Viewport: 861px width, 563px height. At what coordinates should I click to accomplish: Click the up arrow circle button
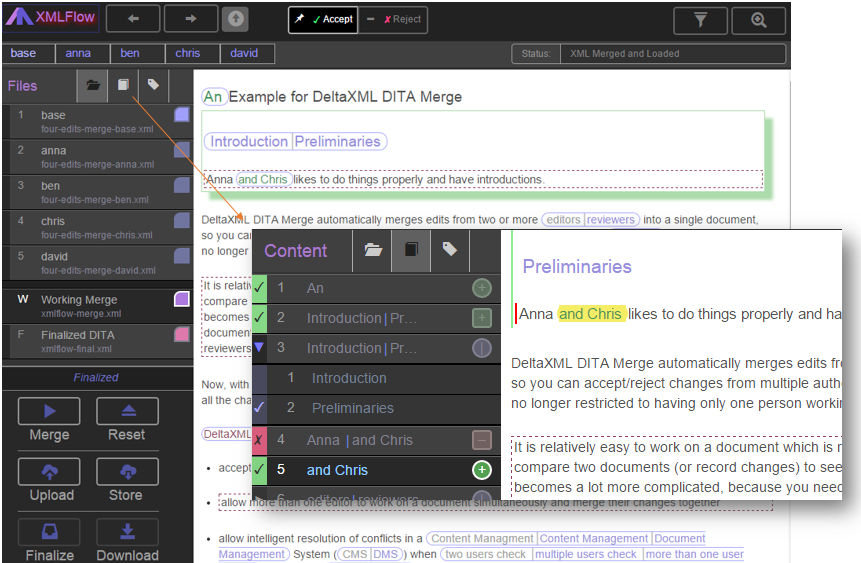[x=236, y=19]
